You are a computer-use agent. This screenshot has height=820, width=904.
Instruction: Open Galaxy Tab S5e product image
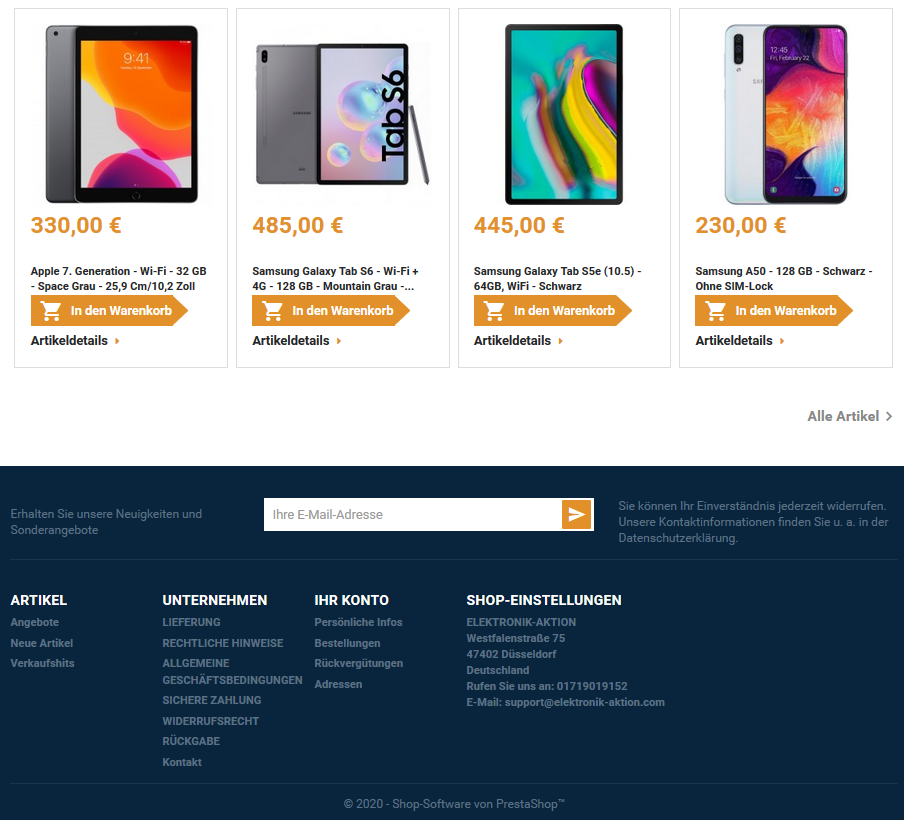tap(564, 114)
